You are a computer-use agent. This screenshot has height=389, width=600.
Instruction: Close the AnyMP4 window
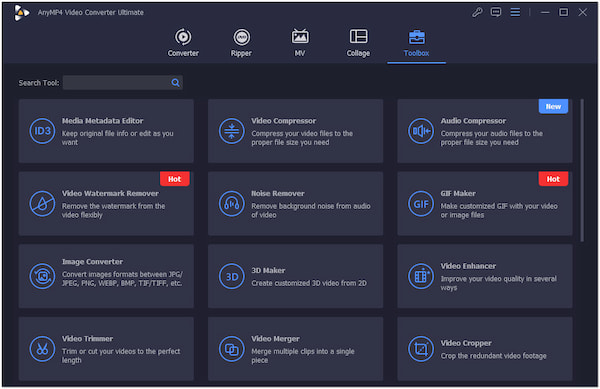(x=582, y=12)
